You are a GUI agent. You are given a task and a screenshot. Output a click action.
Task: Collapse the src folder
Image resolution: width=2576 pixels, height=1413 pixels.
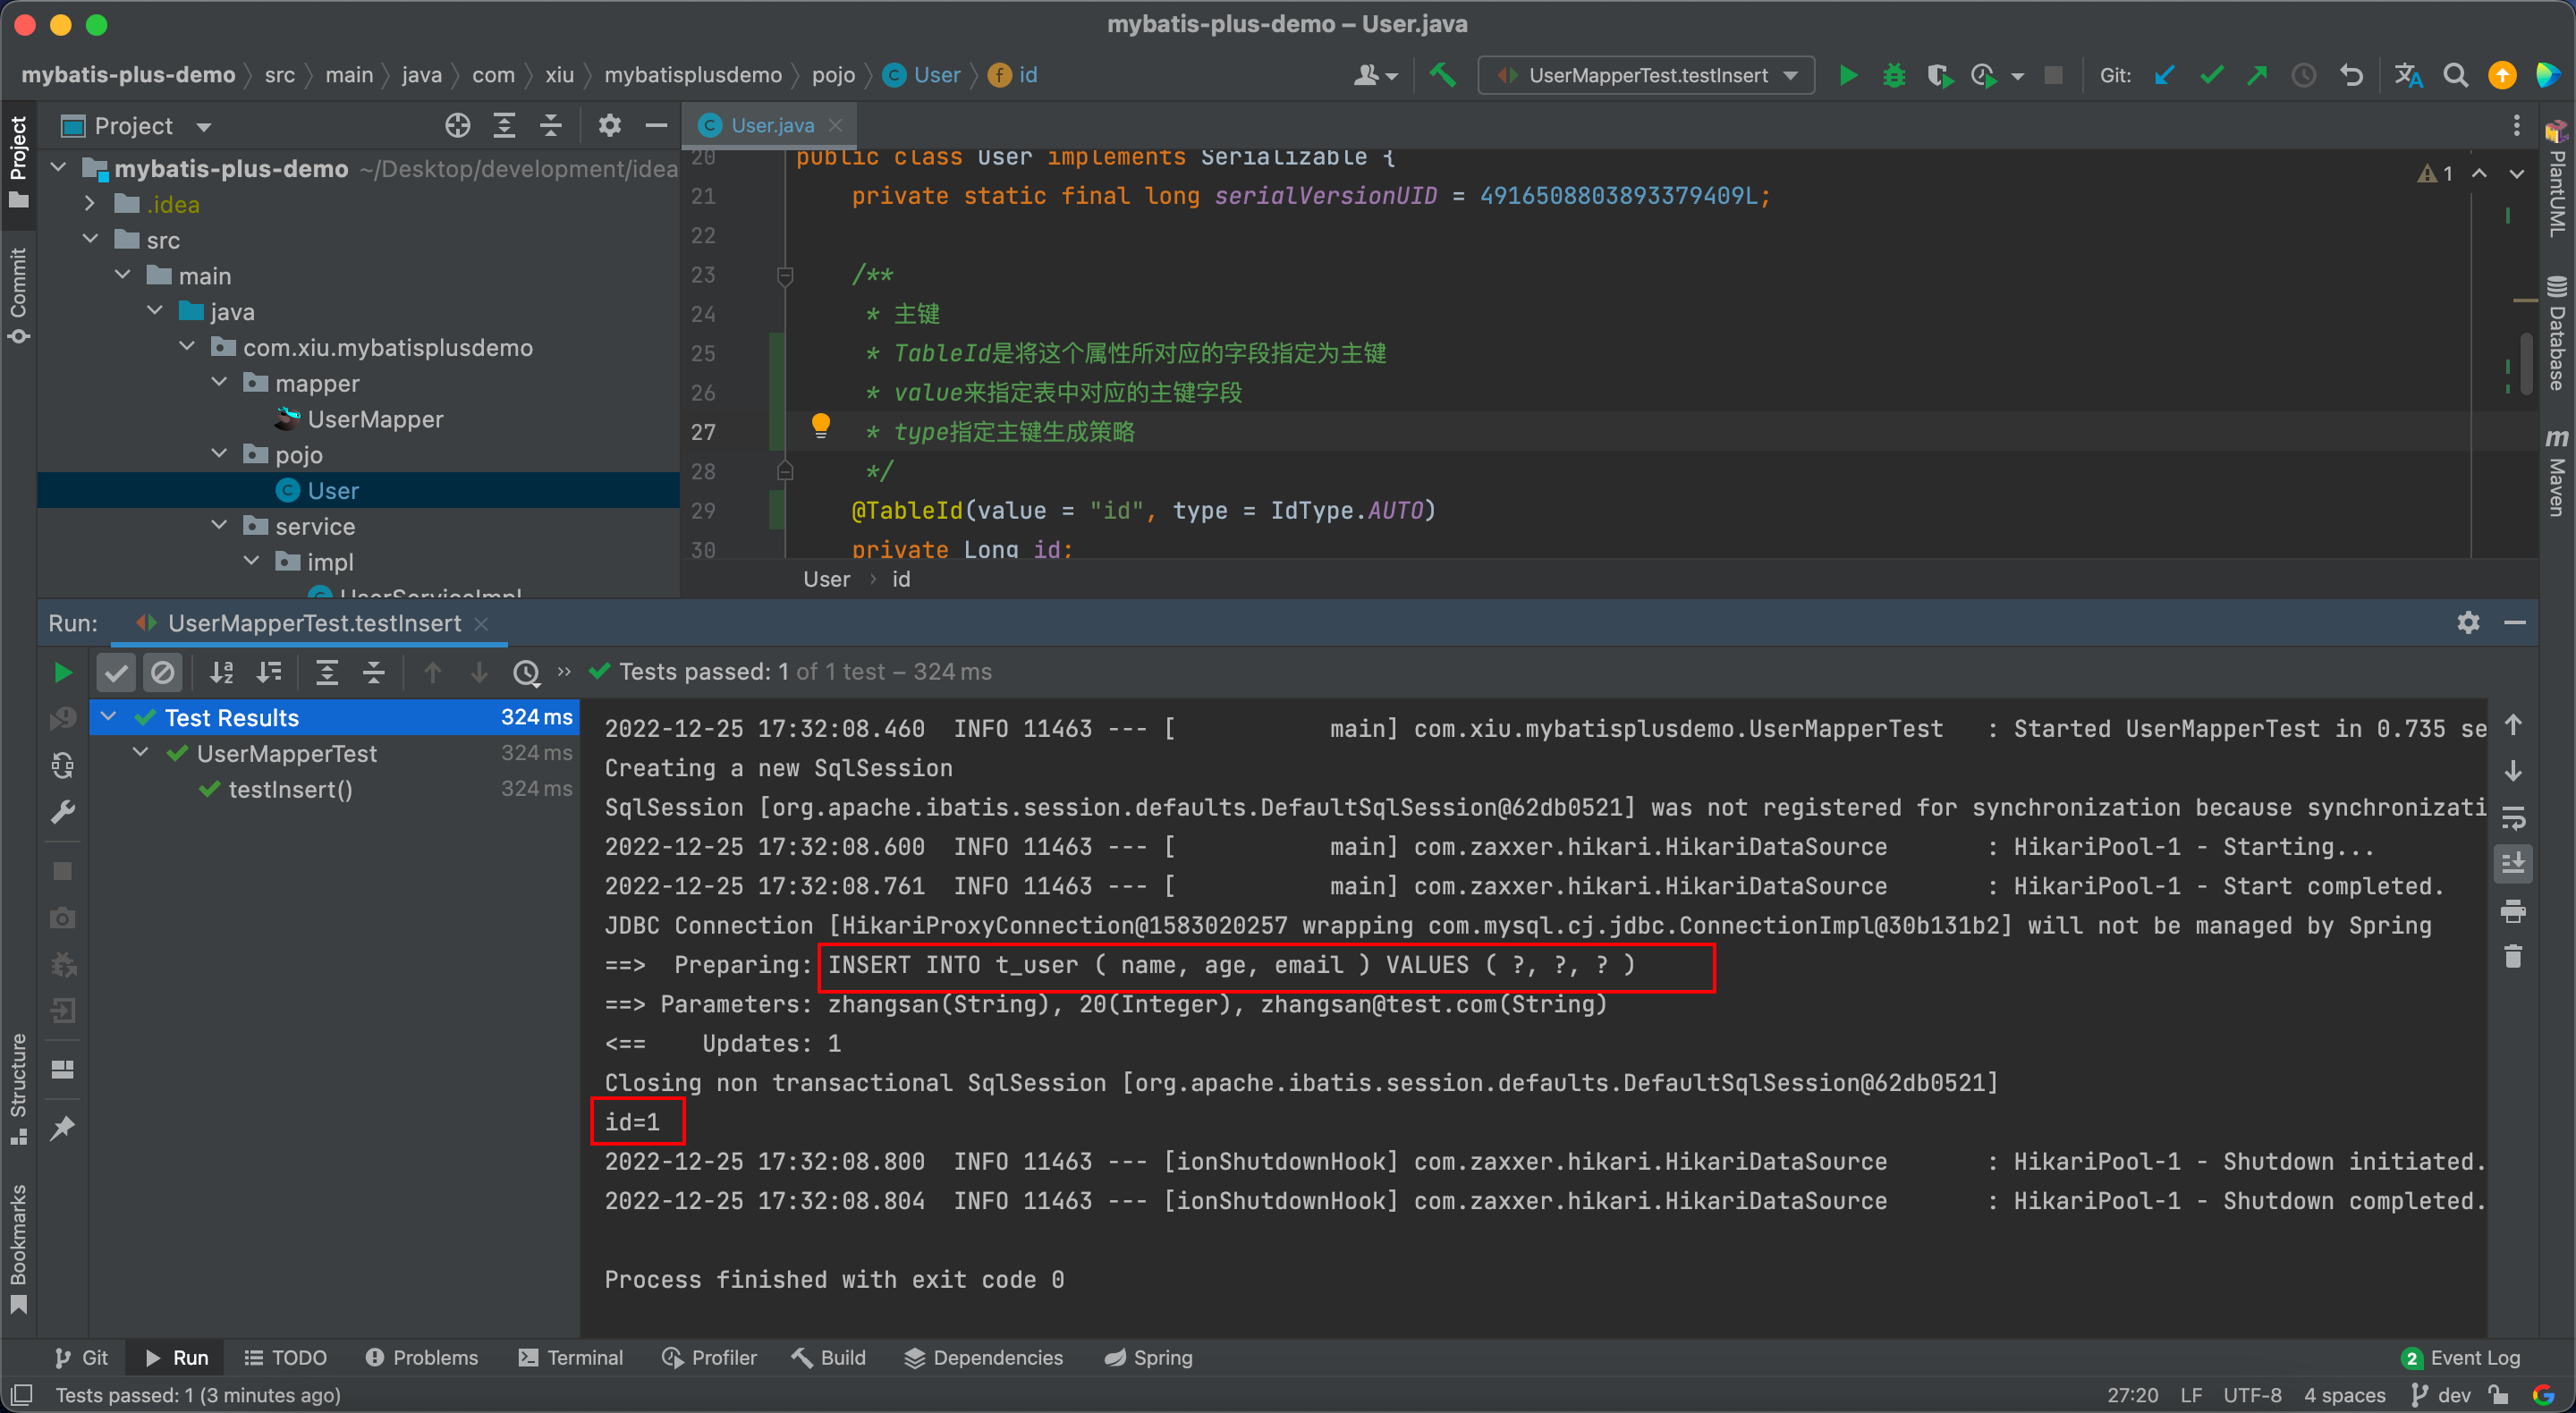point(89,240)
